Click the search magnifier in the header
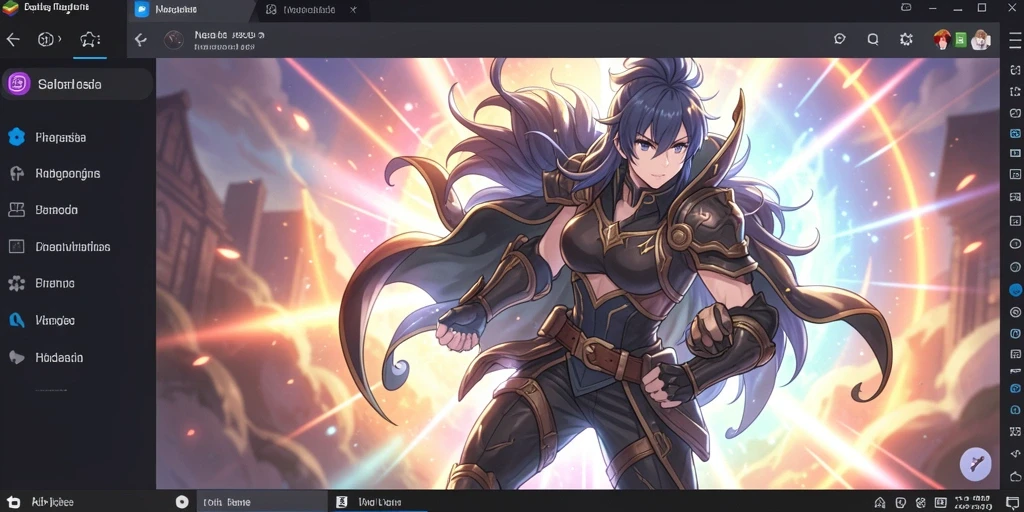This screenshot has width=1024, height=512. coord(873,39)
